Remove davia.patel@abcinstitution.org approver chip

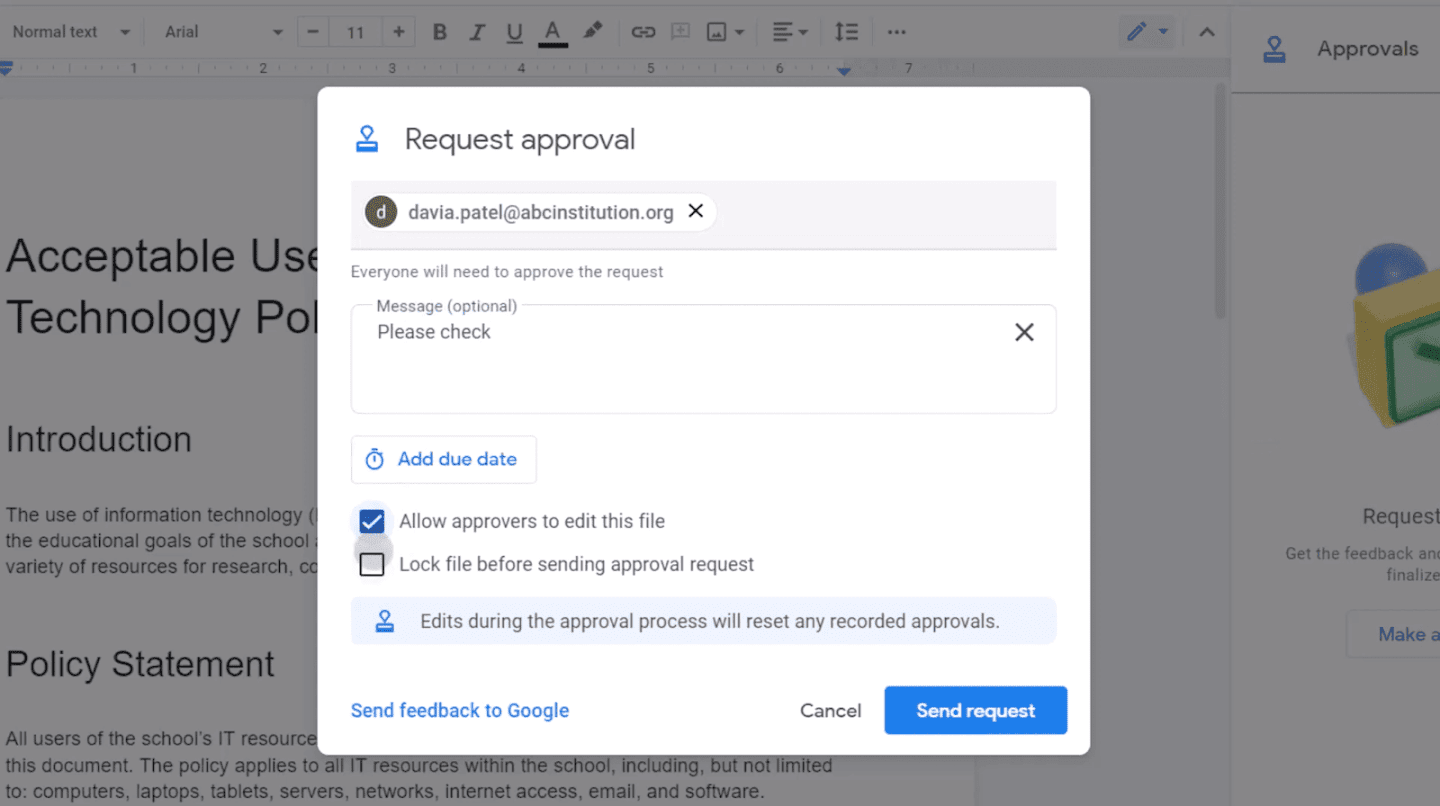pos(696,211)
